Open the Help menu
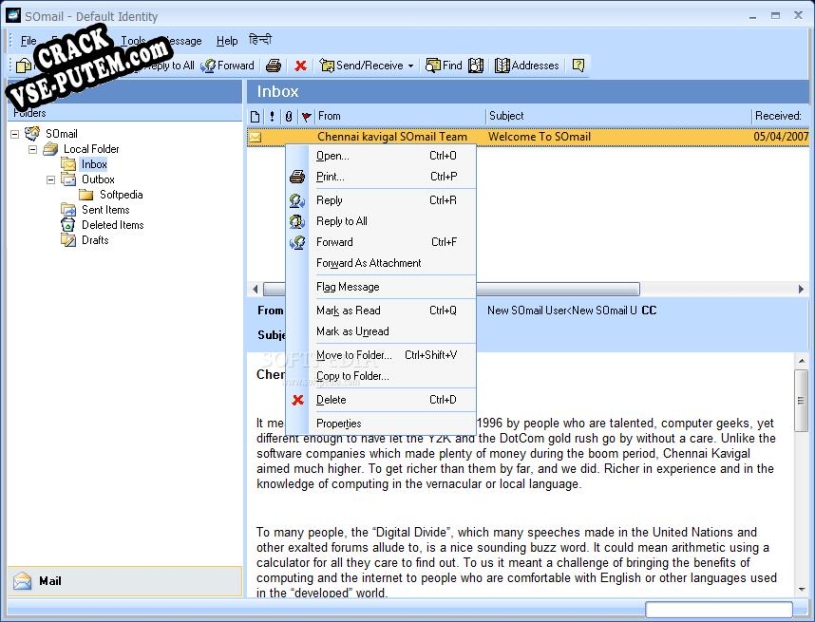The image size is (815, 622). 227,41
